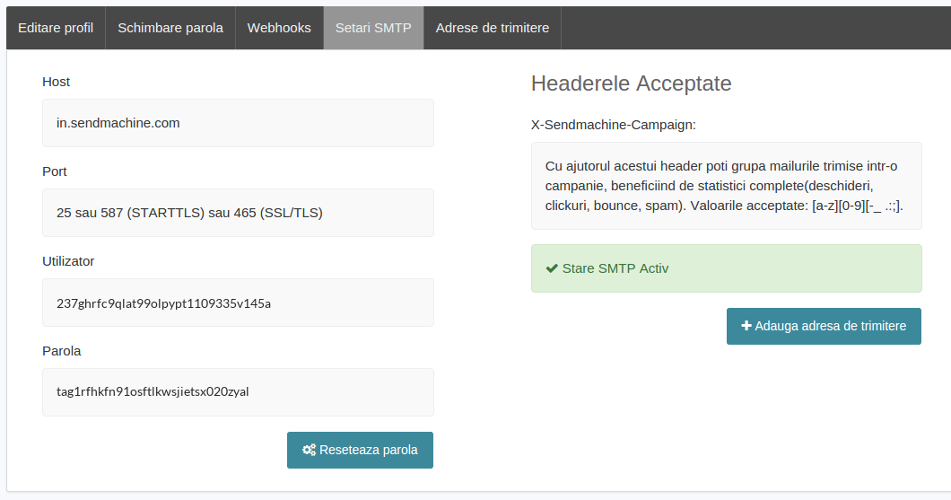Click the Adauga adresa de trimitere button

tap(823, 326)
